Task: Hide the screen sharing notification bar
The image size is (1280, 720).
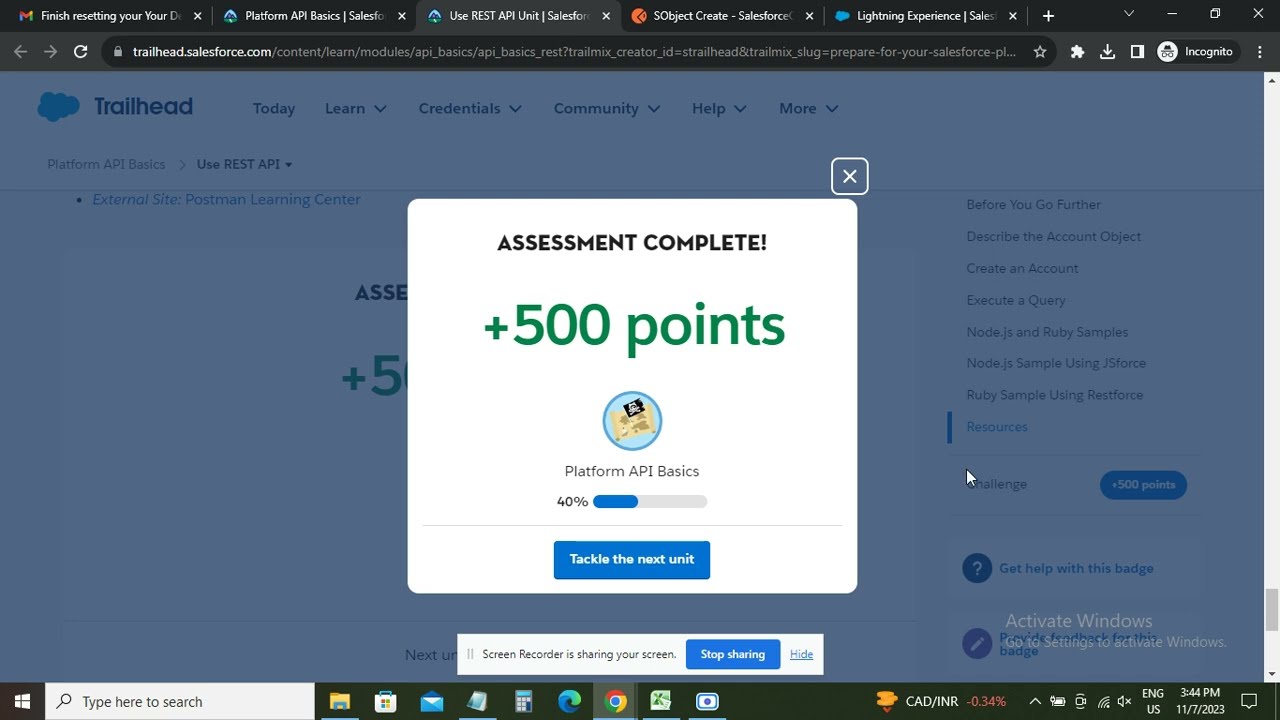Action: 801,654
